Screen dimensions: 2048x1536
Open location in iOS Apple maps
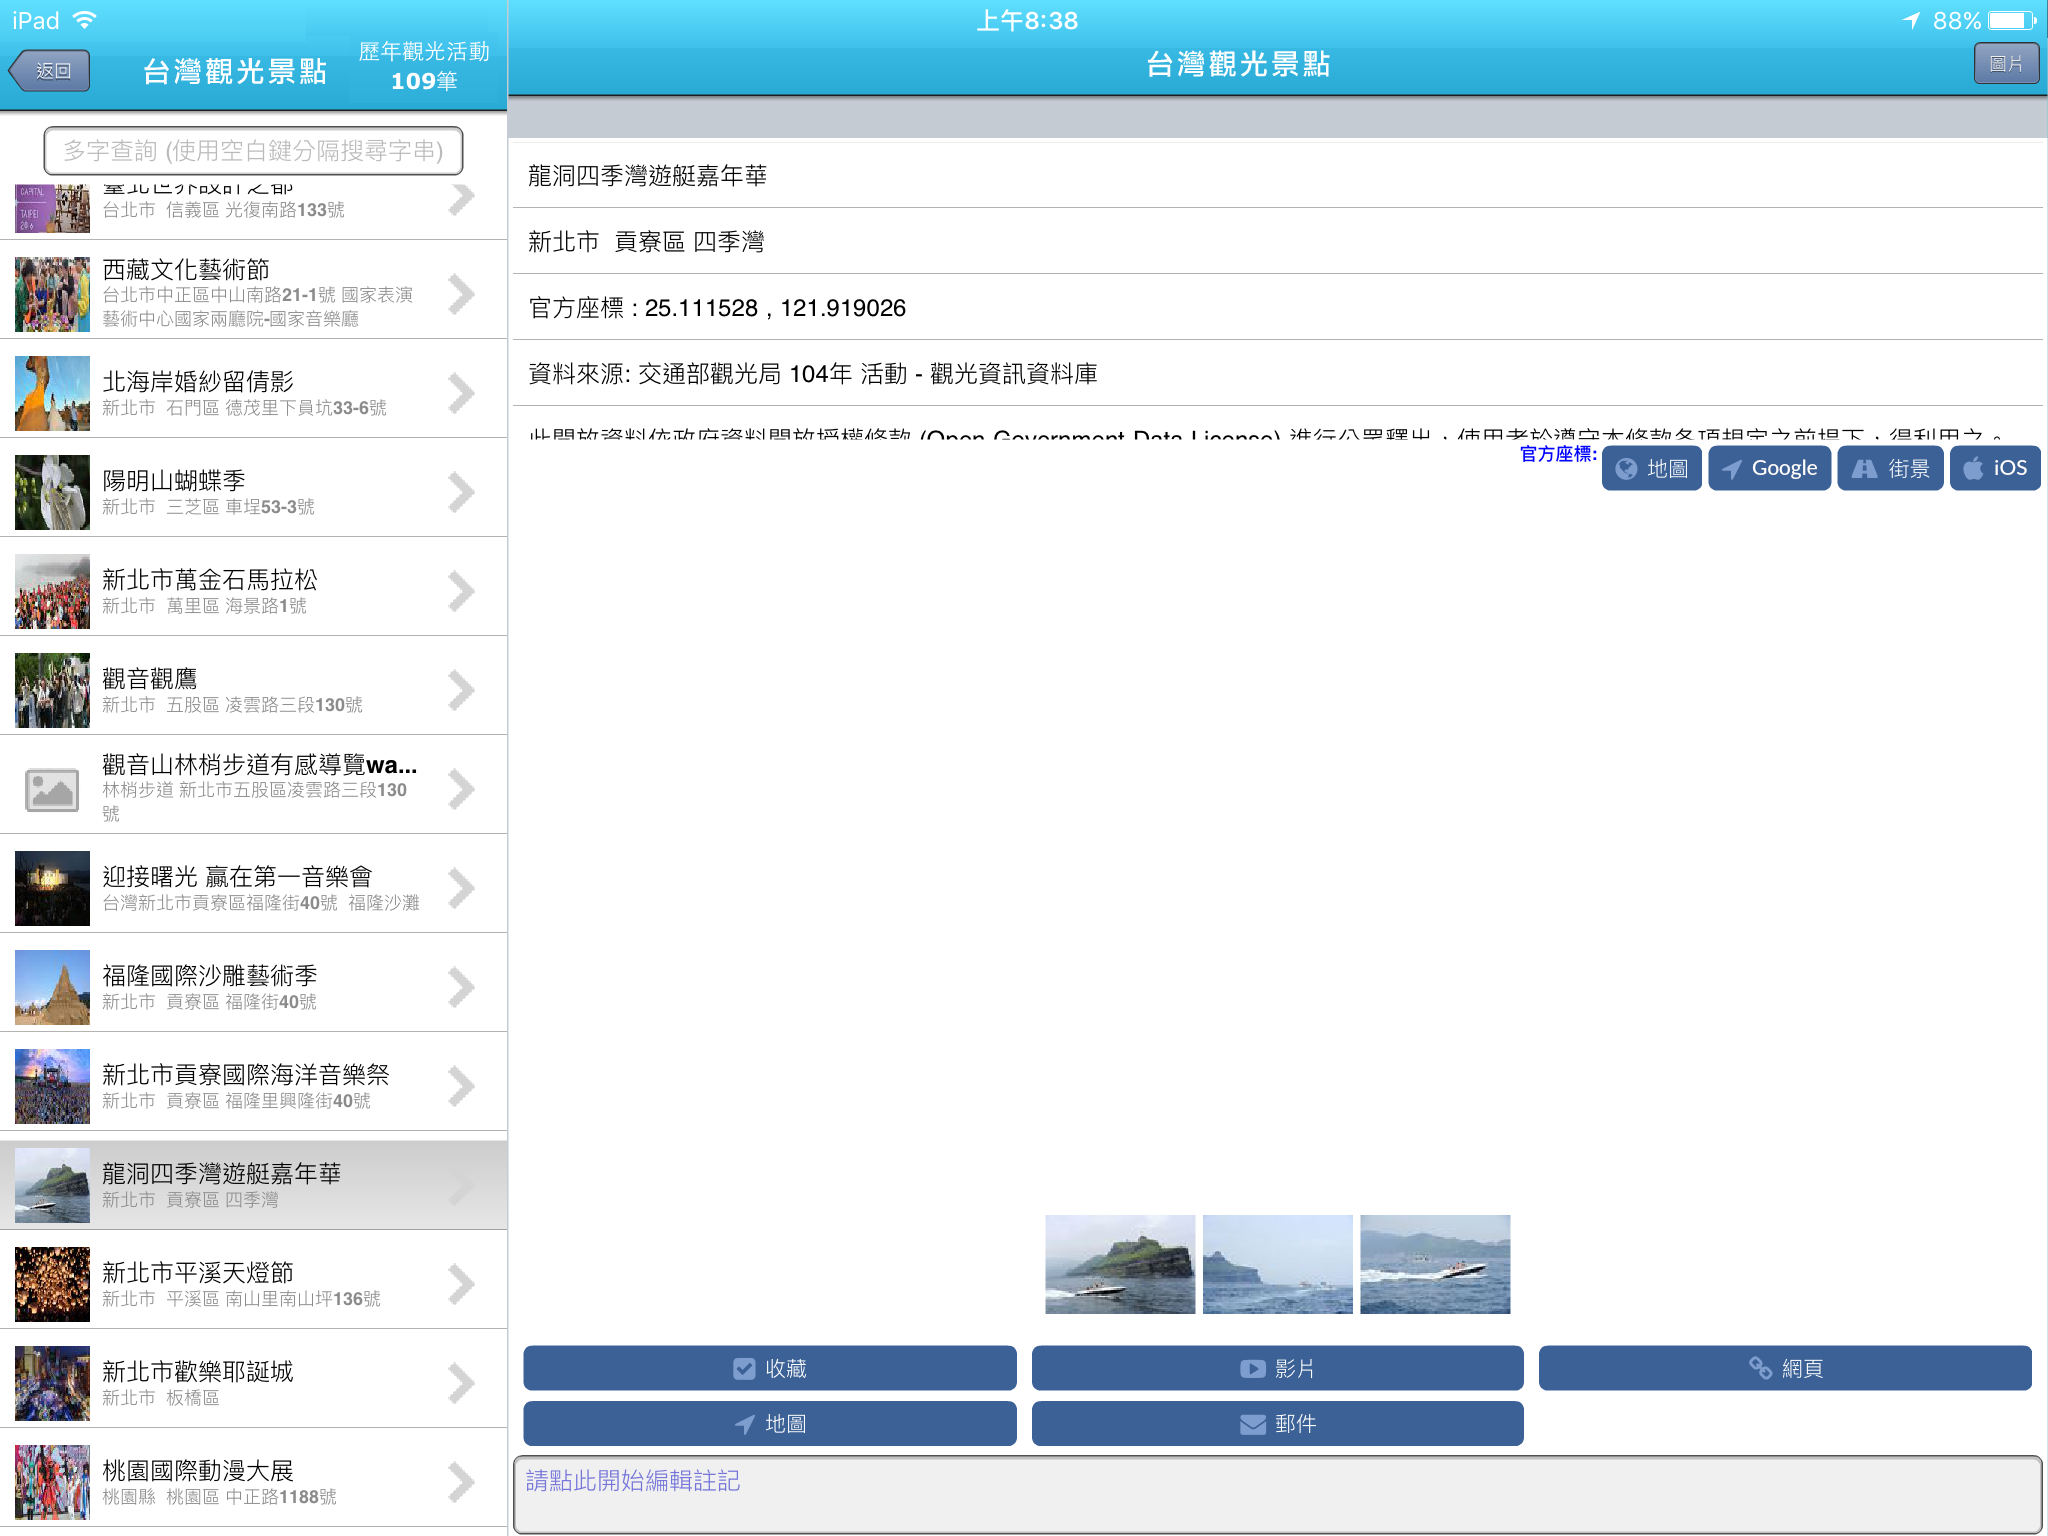tap(1995, 468)
